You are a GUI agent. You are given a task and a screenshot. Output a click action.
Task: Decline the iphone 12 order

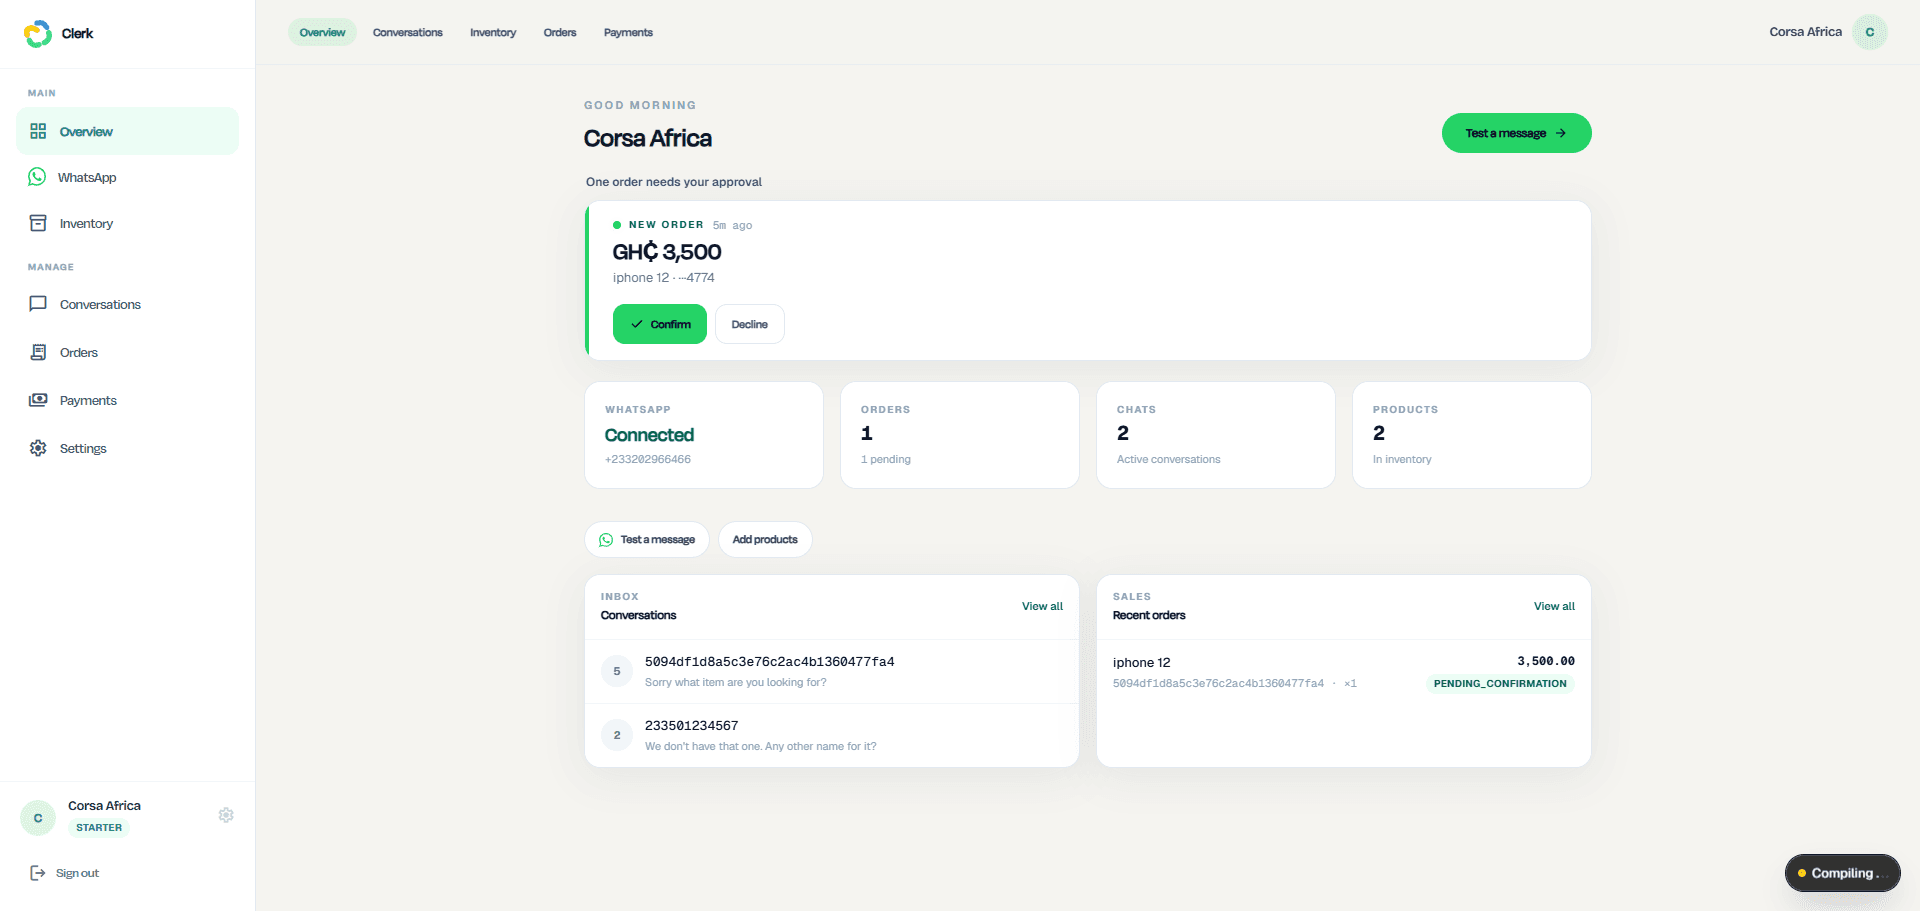click(x=750, y=324)
